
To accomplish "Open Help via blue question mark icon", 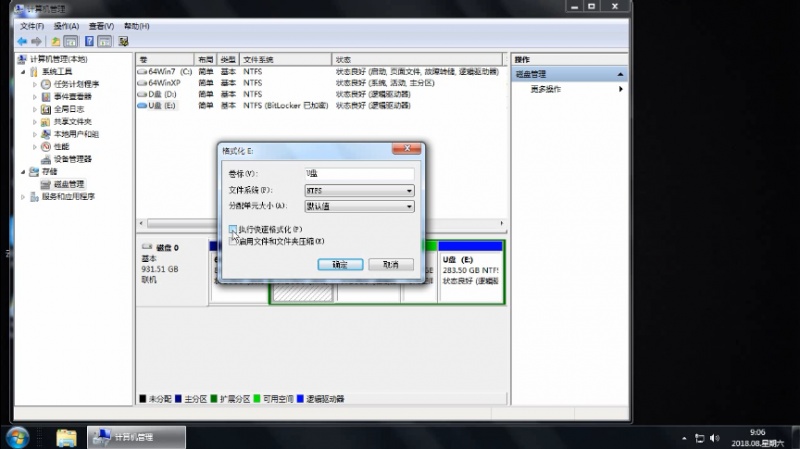I will pos(89,41).
